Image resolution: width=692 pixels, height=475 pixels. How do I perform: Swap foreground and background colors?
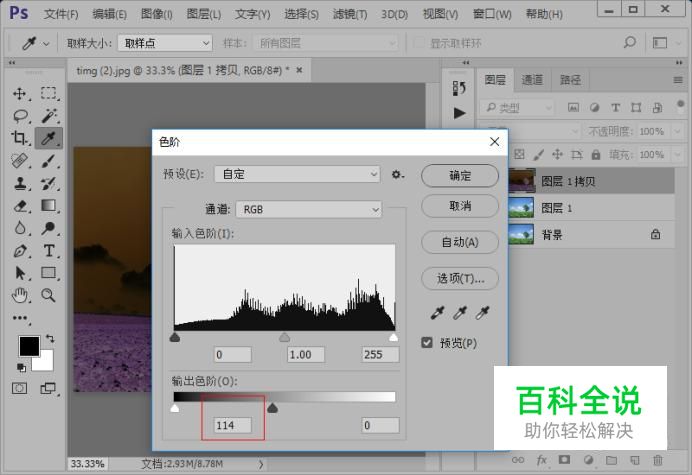50,339
